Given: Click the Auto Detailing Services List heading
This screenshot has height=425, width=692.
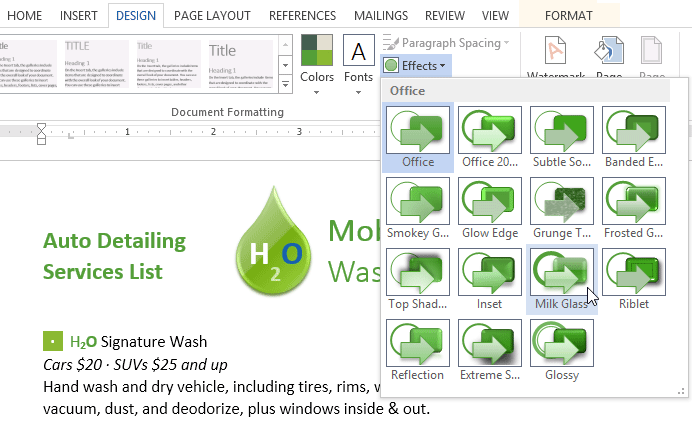Looking at the screenshot, I should click(114, 256).
